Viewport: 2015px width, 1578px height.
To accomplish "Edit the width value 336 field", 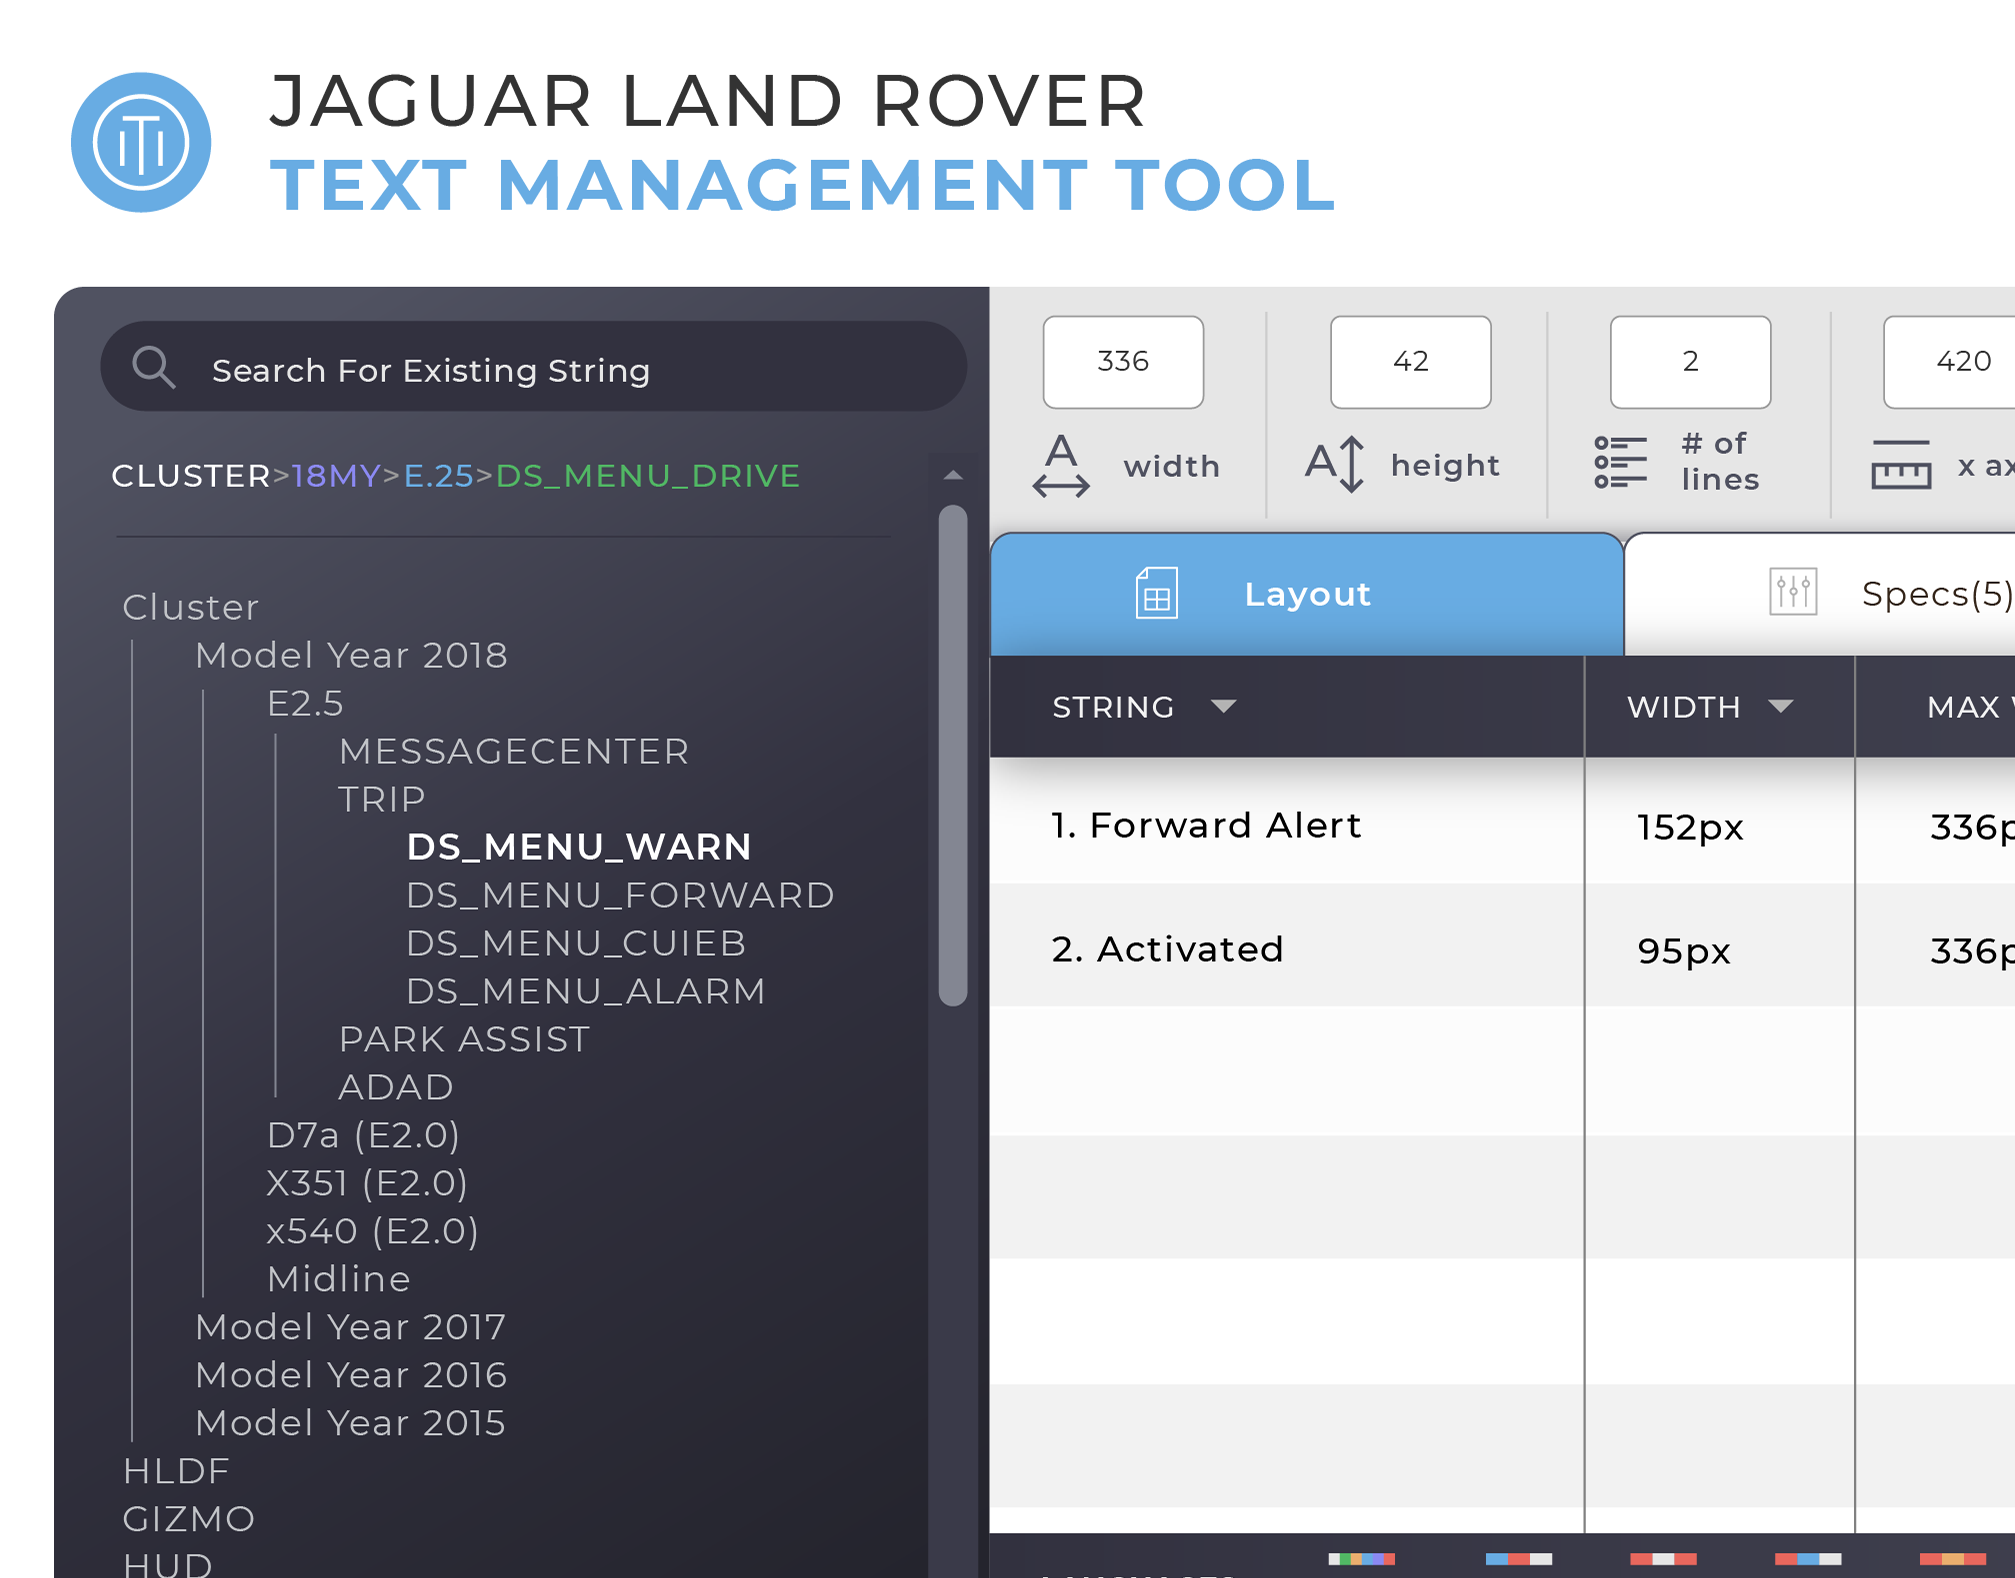I will click(1123, 362).
